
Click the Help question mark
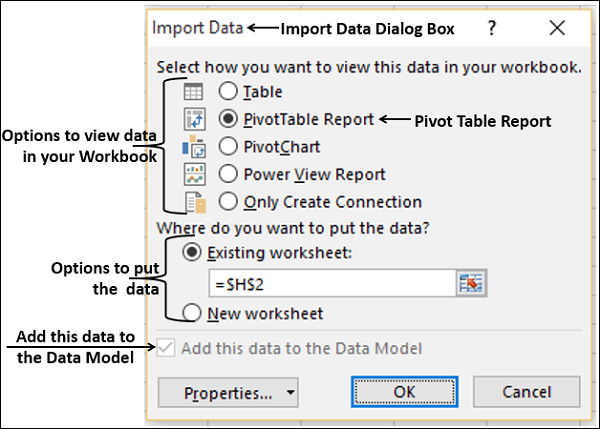pyautogui.click(x=492, y=28)
